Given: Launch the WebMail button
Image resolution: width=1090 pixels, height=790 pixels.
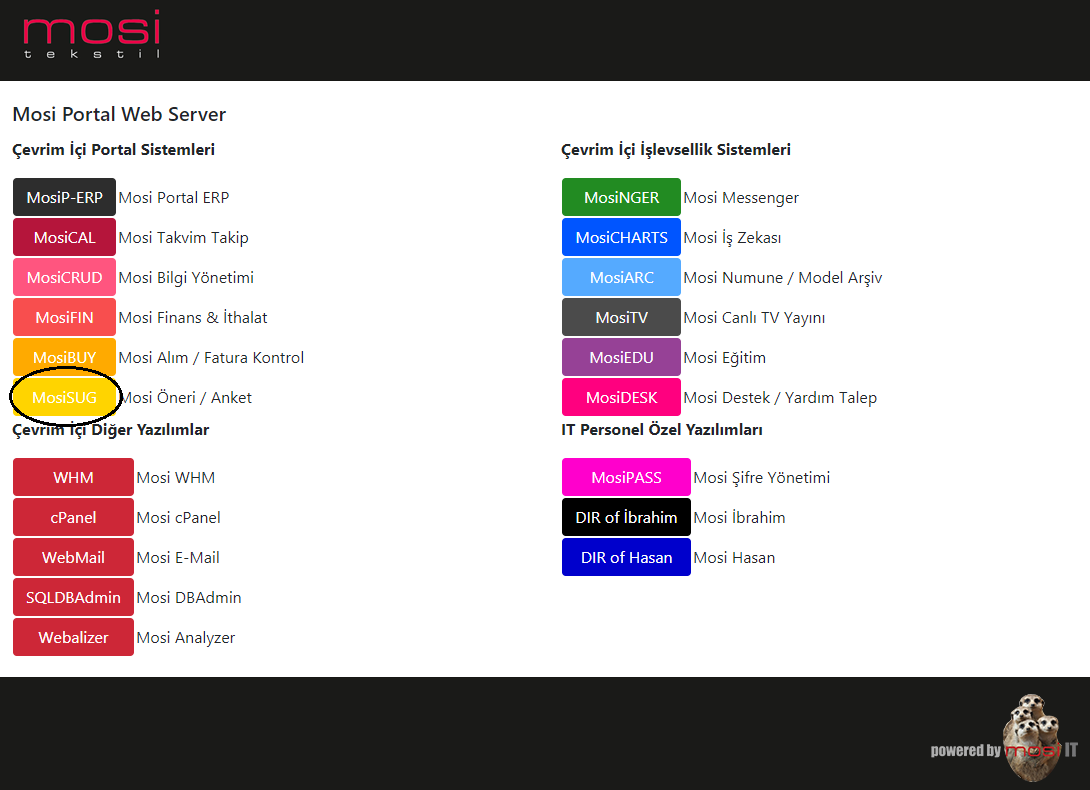Looking at the screenshot, I should coord(73,557).
